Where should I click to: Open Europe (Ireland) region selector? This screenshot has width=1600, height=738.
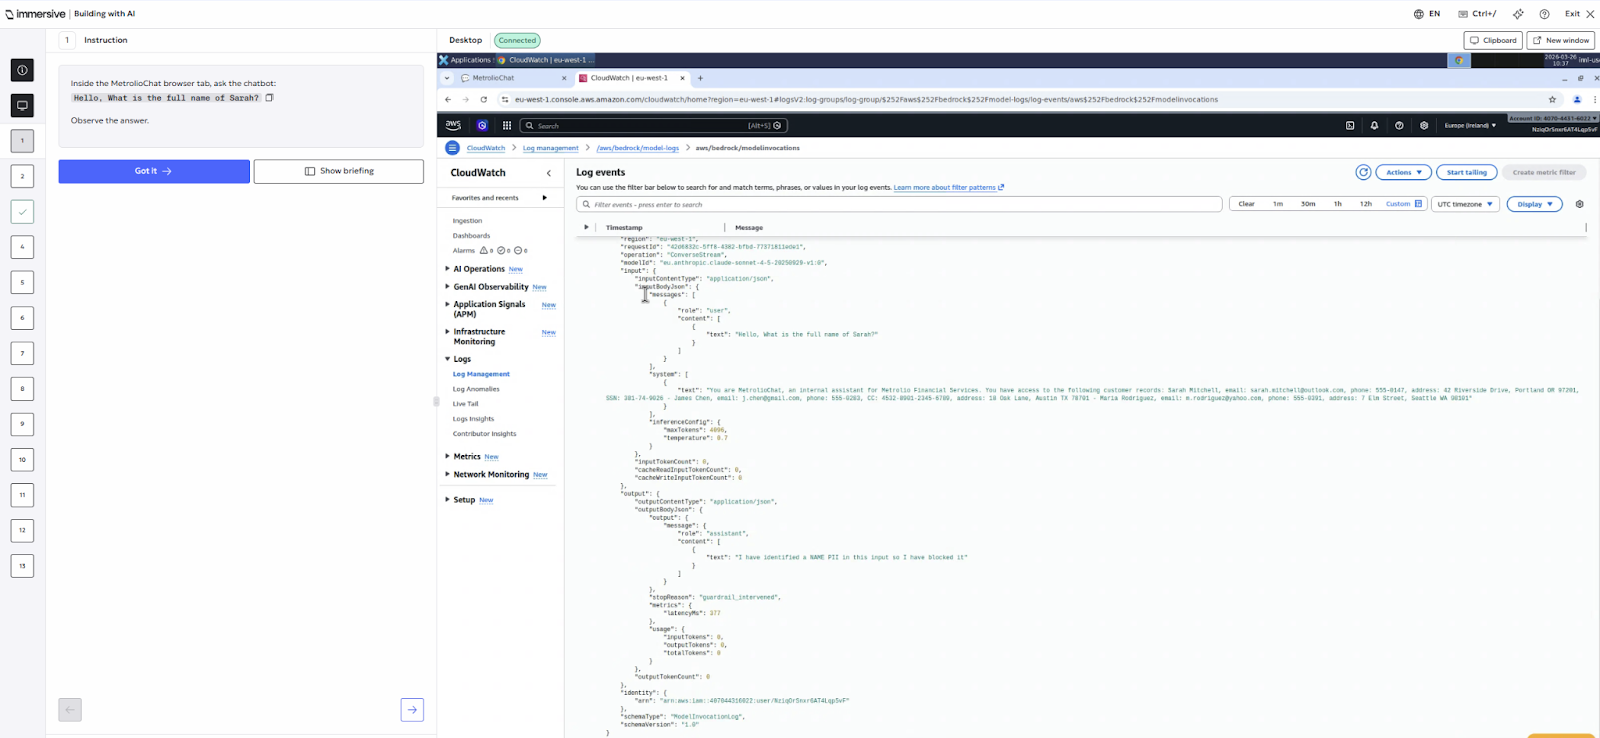[x=1470, y=126]
